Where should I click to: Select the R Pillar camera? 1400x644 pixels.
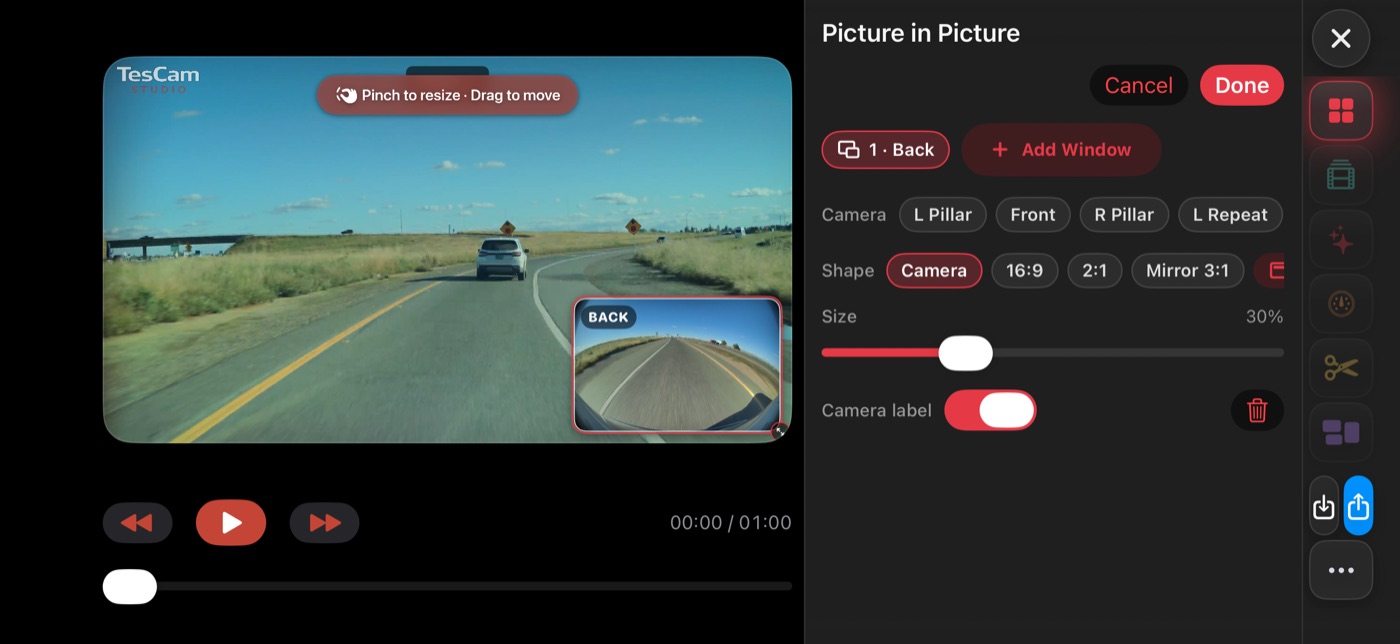pos(1124,214)
